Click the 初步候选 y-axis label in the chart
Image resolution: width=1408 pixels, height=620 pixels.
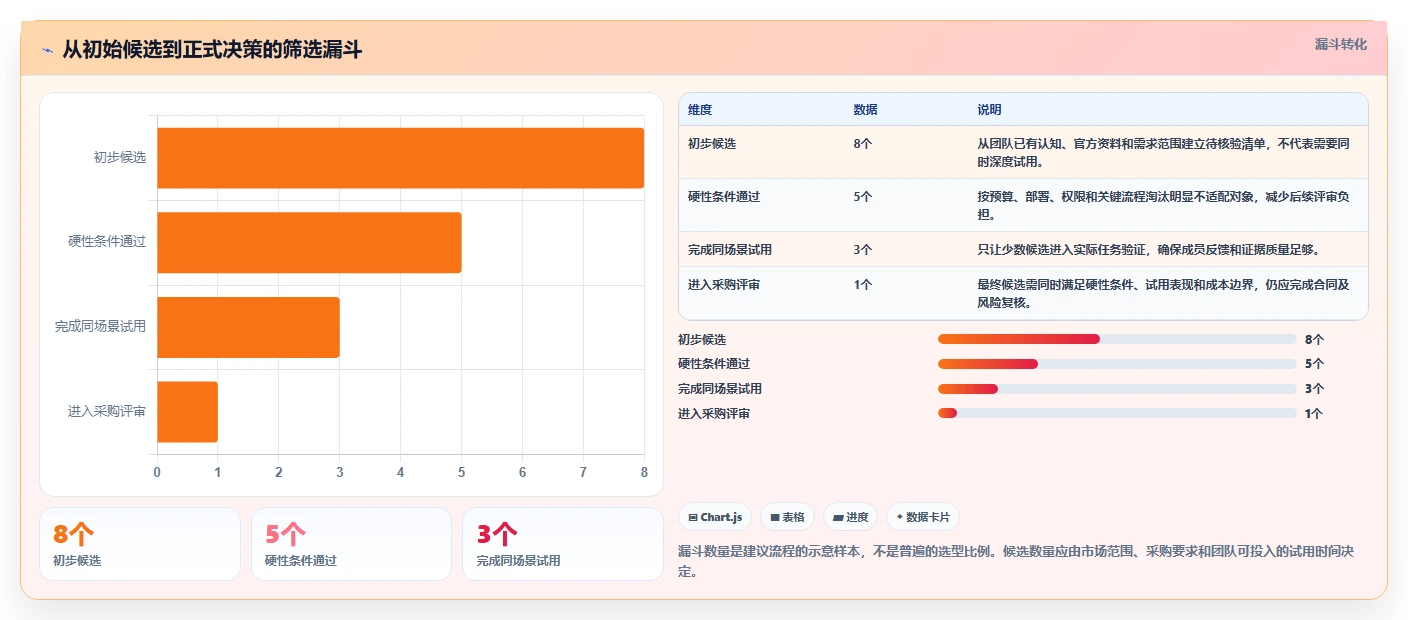point(119,157)
